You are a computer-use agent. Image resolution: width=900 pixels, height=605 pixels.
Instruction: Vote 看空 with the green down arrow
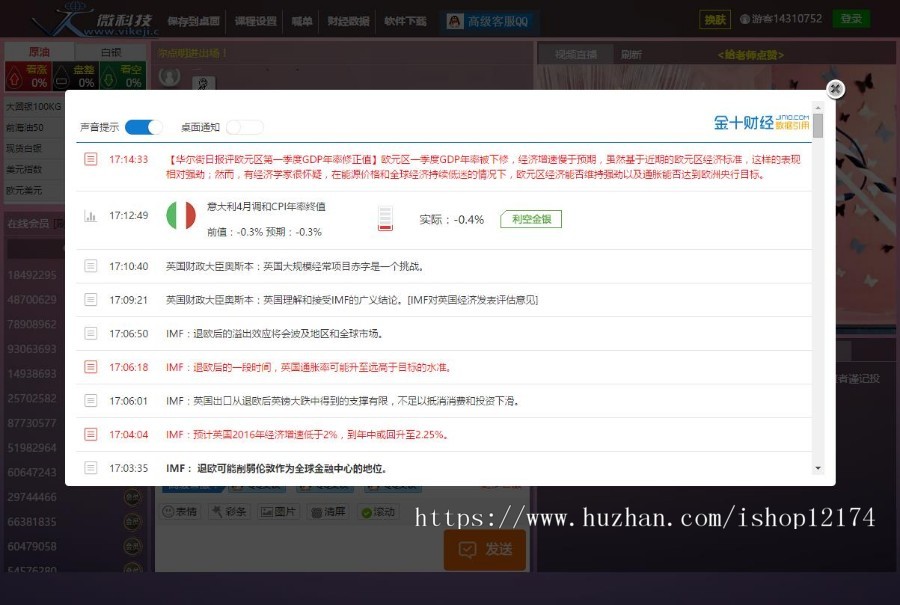(x=123, y=75)
